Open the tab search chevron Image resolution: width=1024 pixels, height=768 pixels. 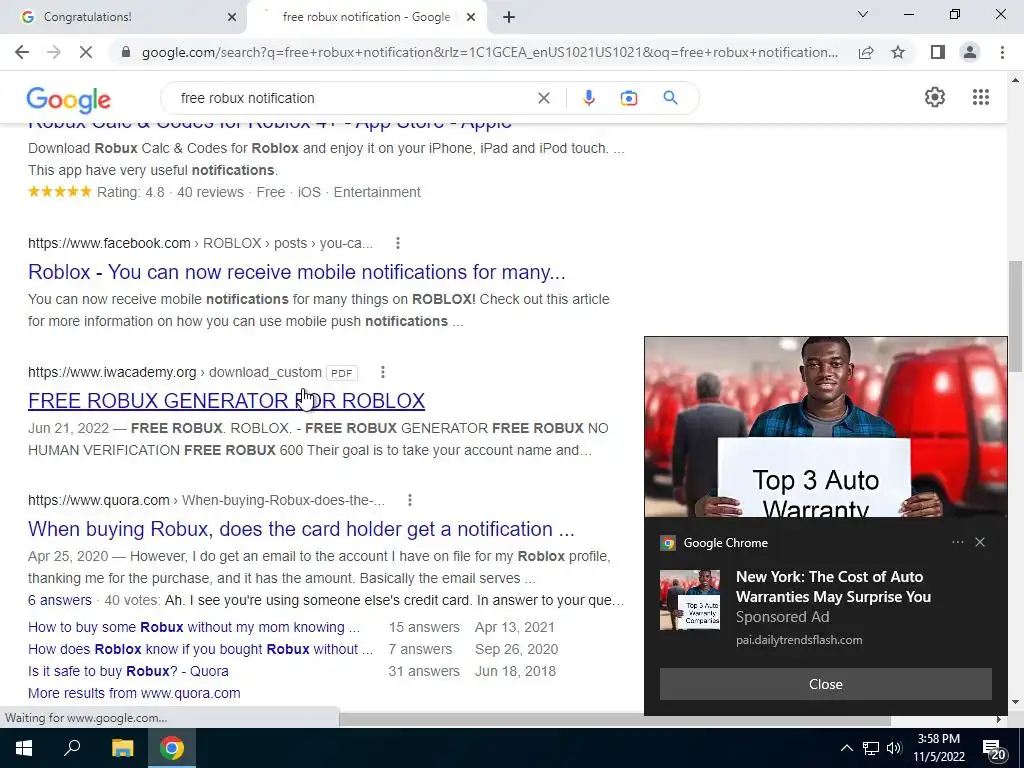tap(863, 14)
